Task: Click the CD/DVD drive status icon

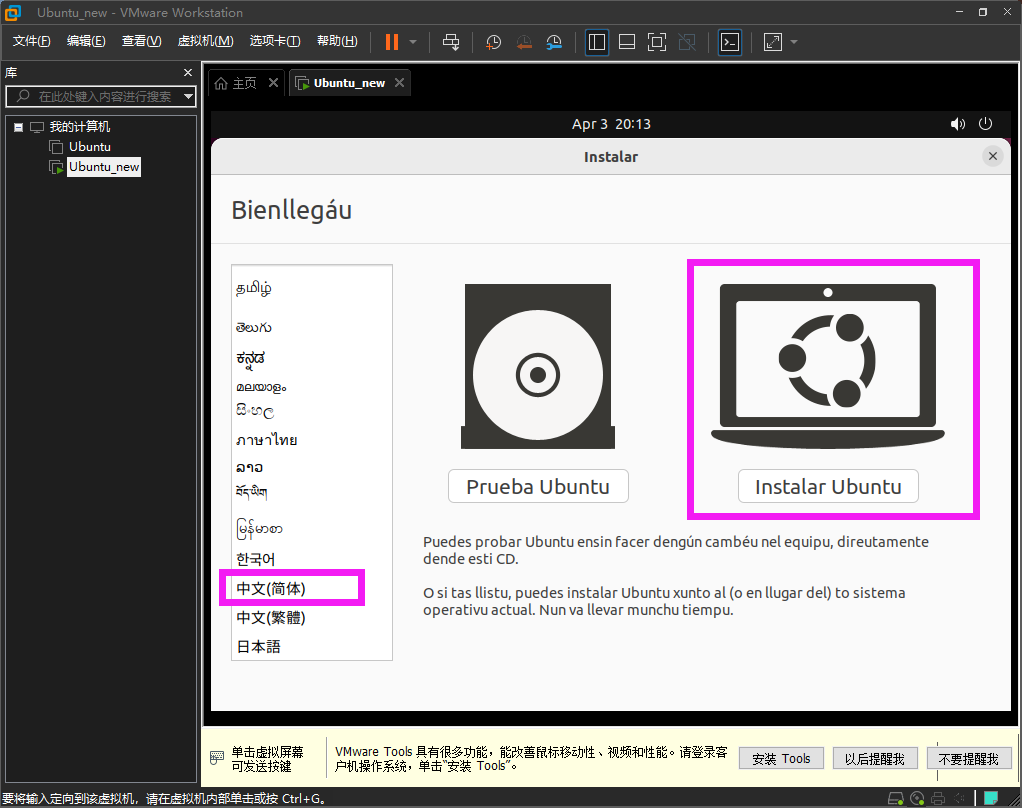Action: pyautogui.click(x=917, y=798)
